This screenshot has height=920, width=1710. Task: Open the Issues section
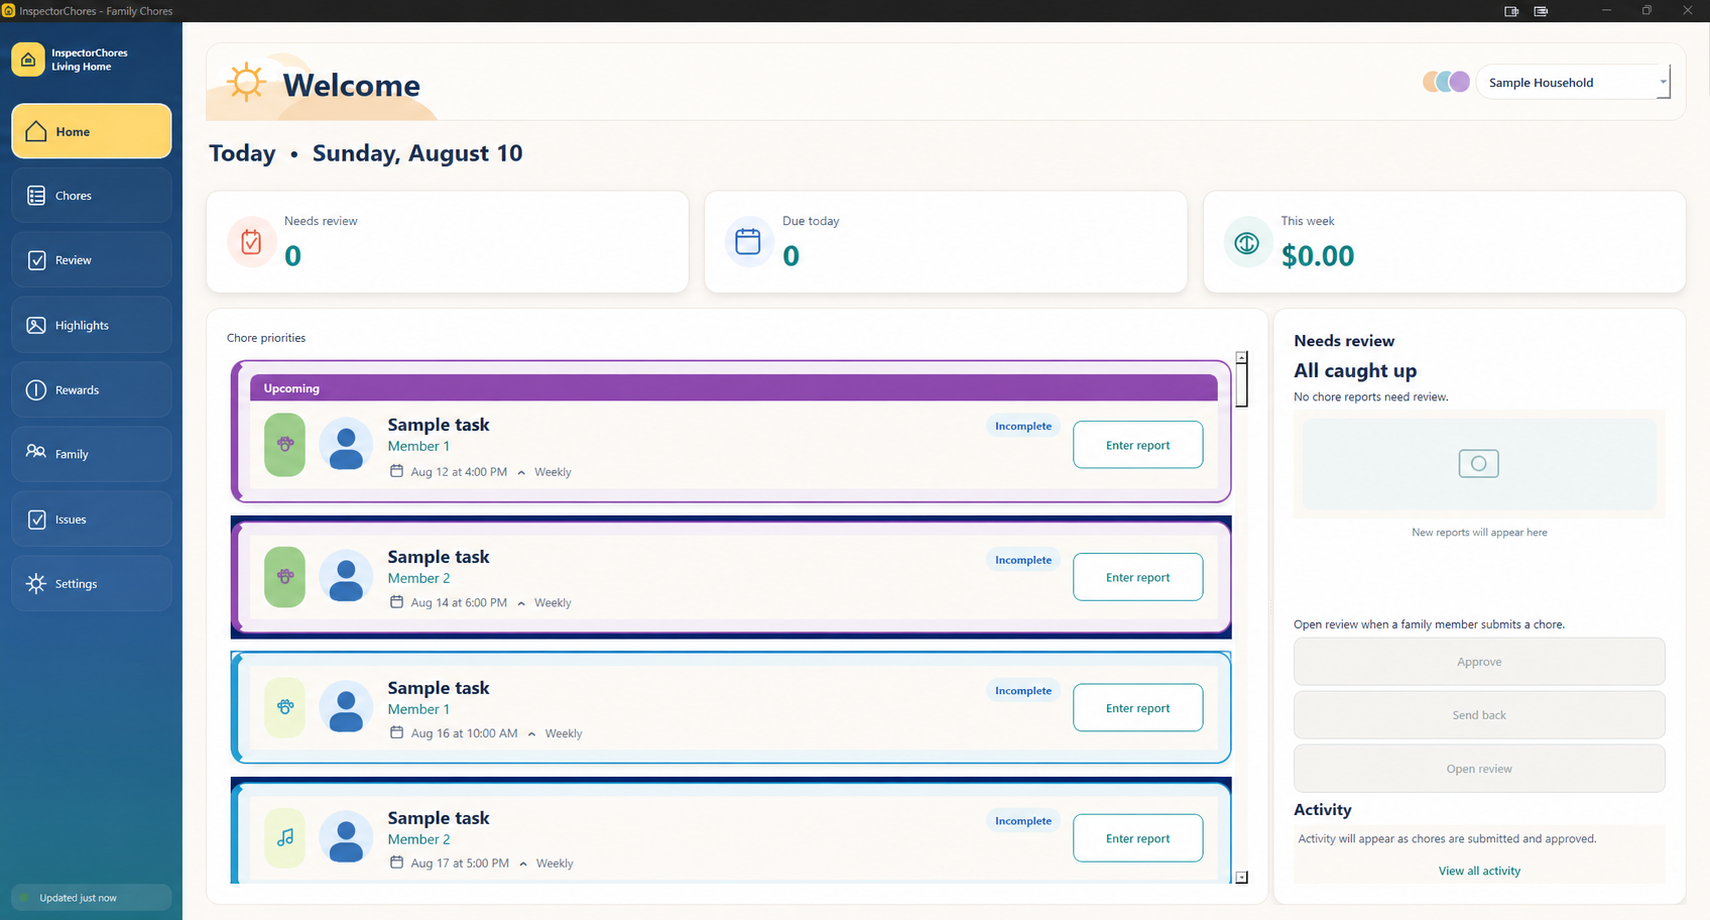click(91, 519)
